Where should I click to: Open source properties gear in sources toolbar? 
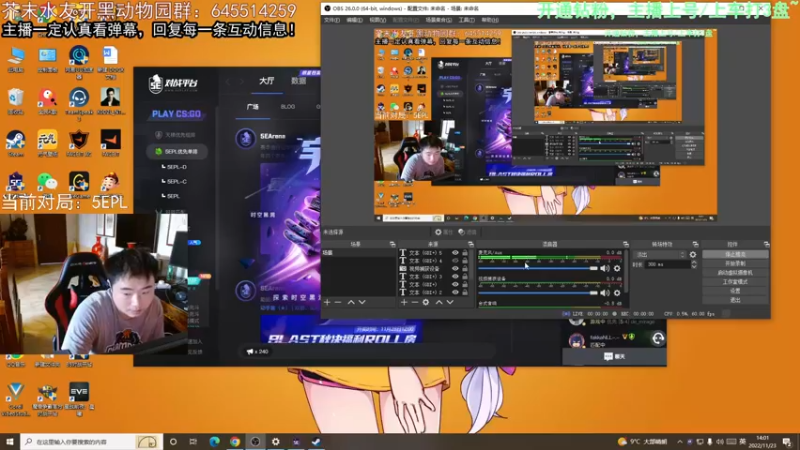(426, 303)
